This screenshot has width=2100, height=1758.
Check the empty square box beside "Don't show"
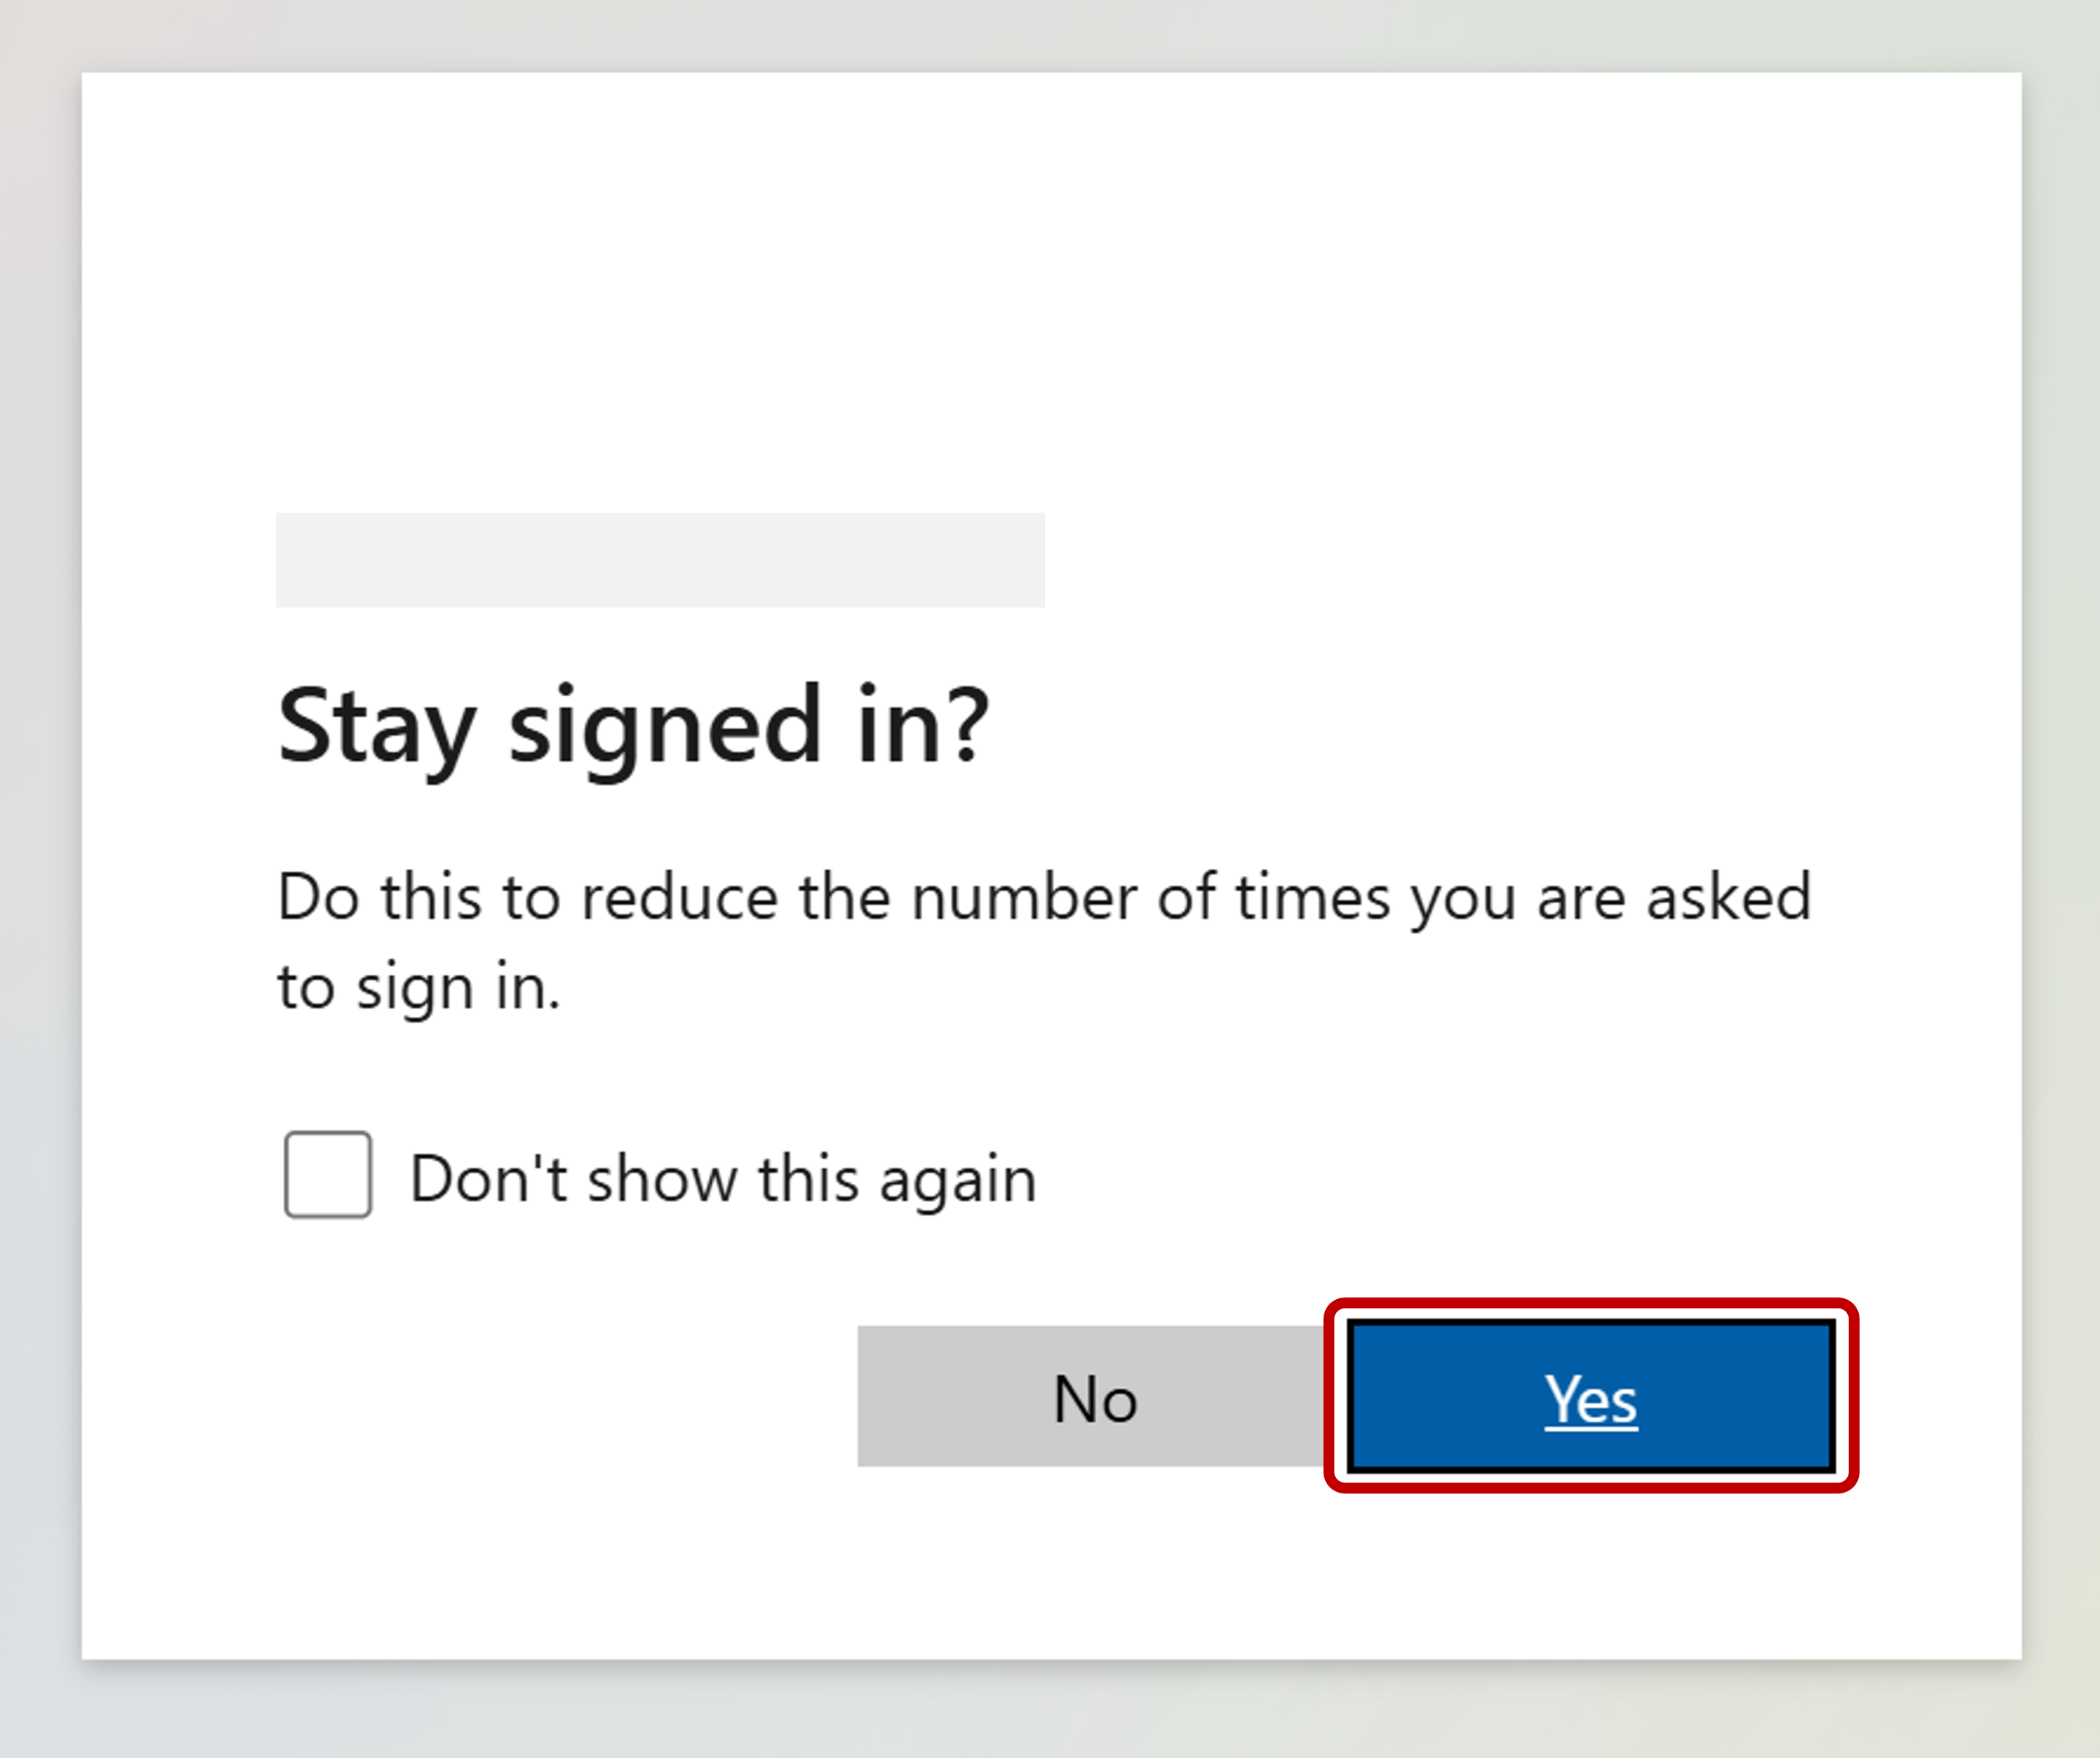(x=328, y=1175)
